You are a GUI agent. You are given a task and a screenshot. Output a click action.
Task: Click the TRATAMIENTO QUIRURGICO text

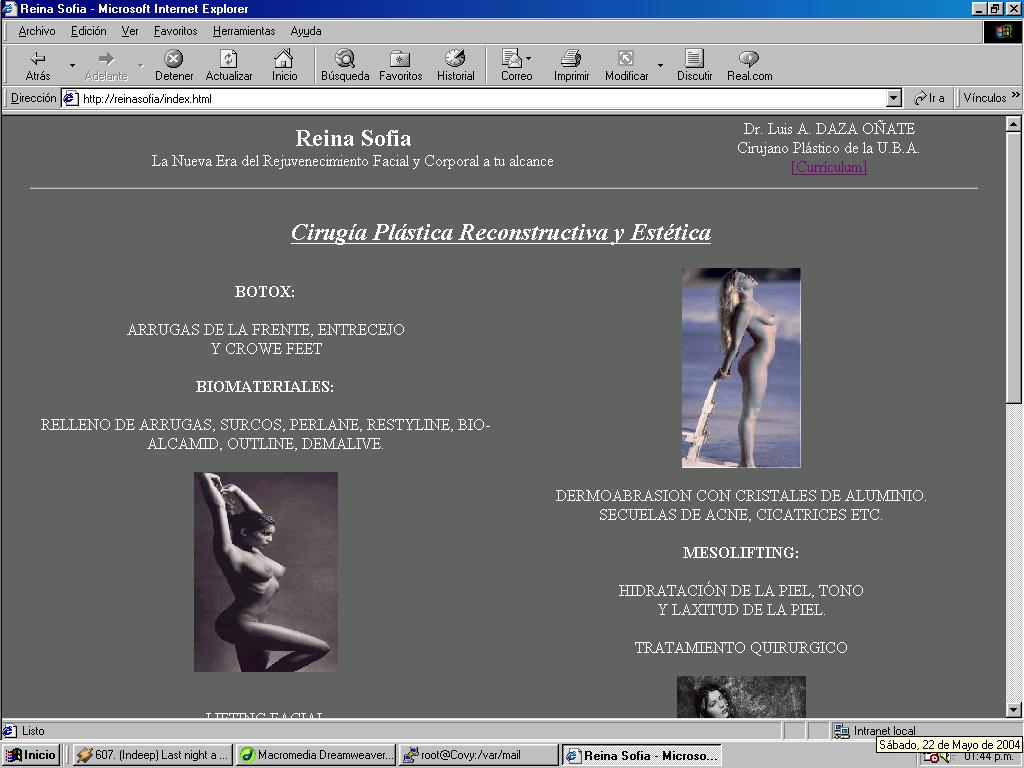[x=741, y=648]
